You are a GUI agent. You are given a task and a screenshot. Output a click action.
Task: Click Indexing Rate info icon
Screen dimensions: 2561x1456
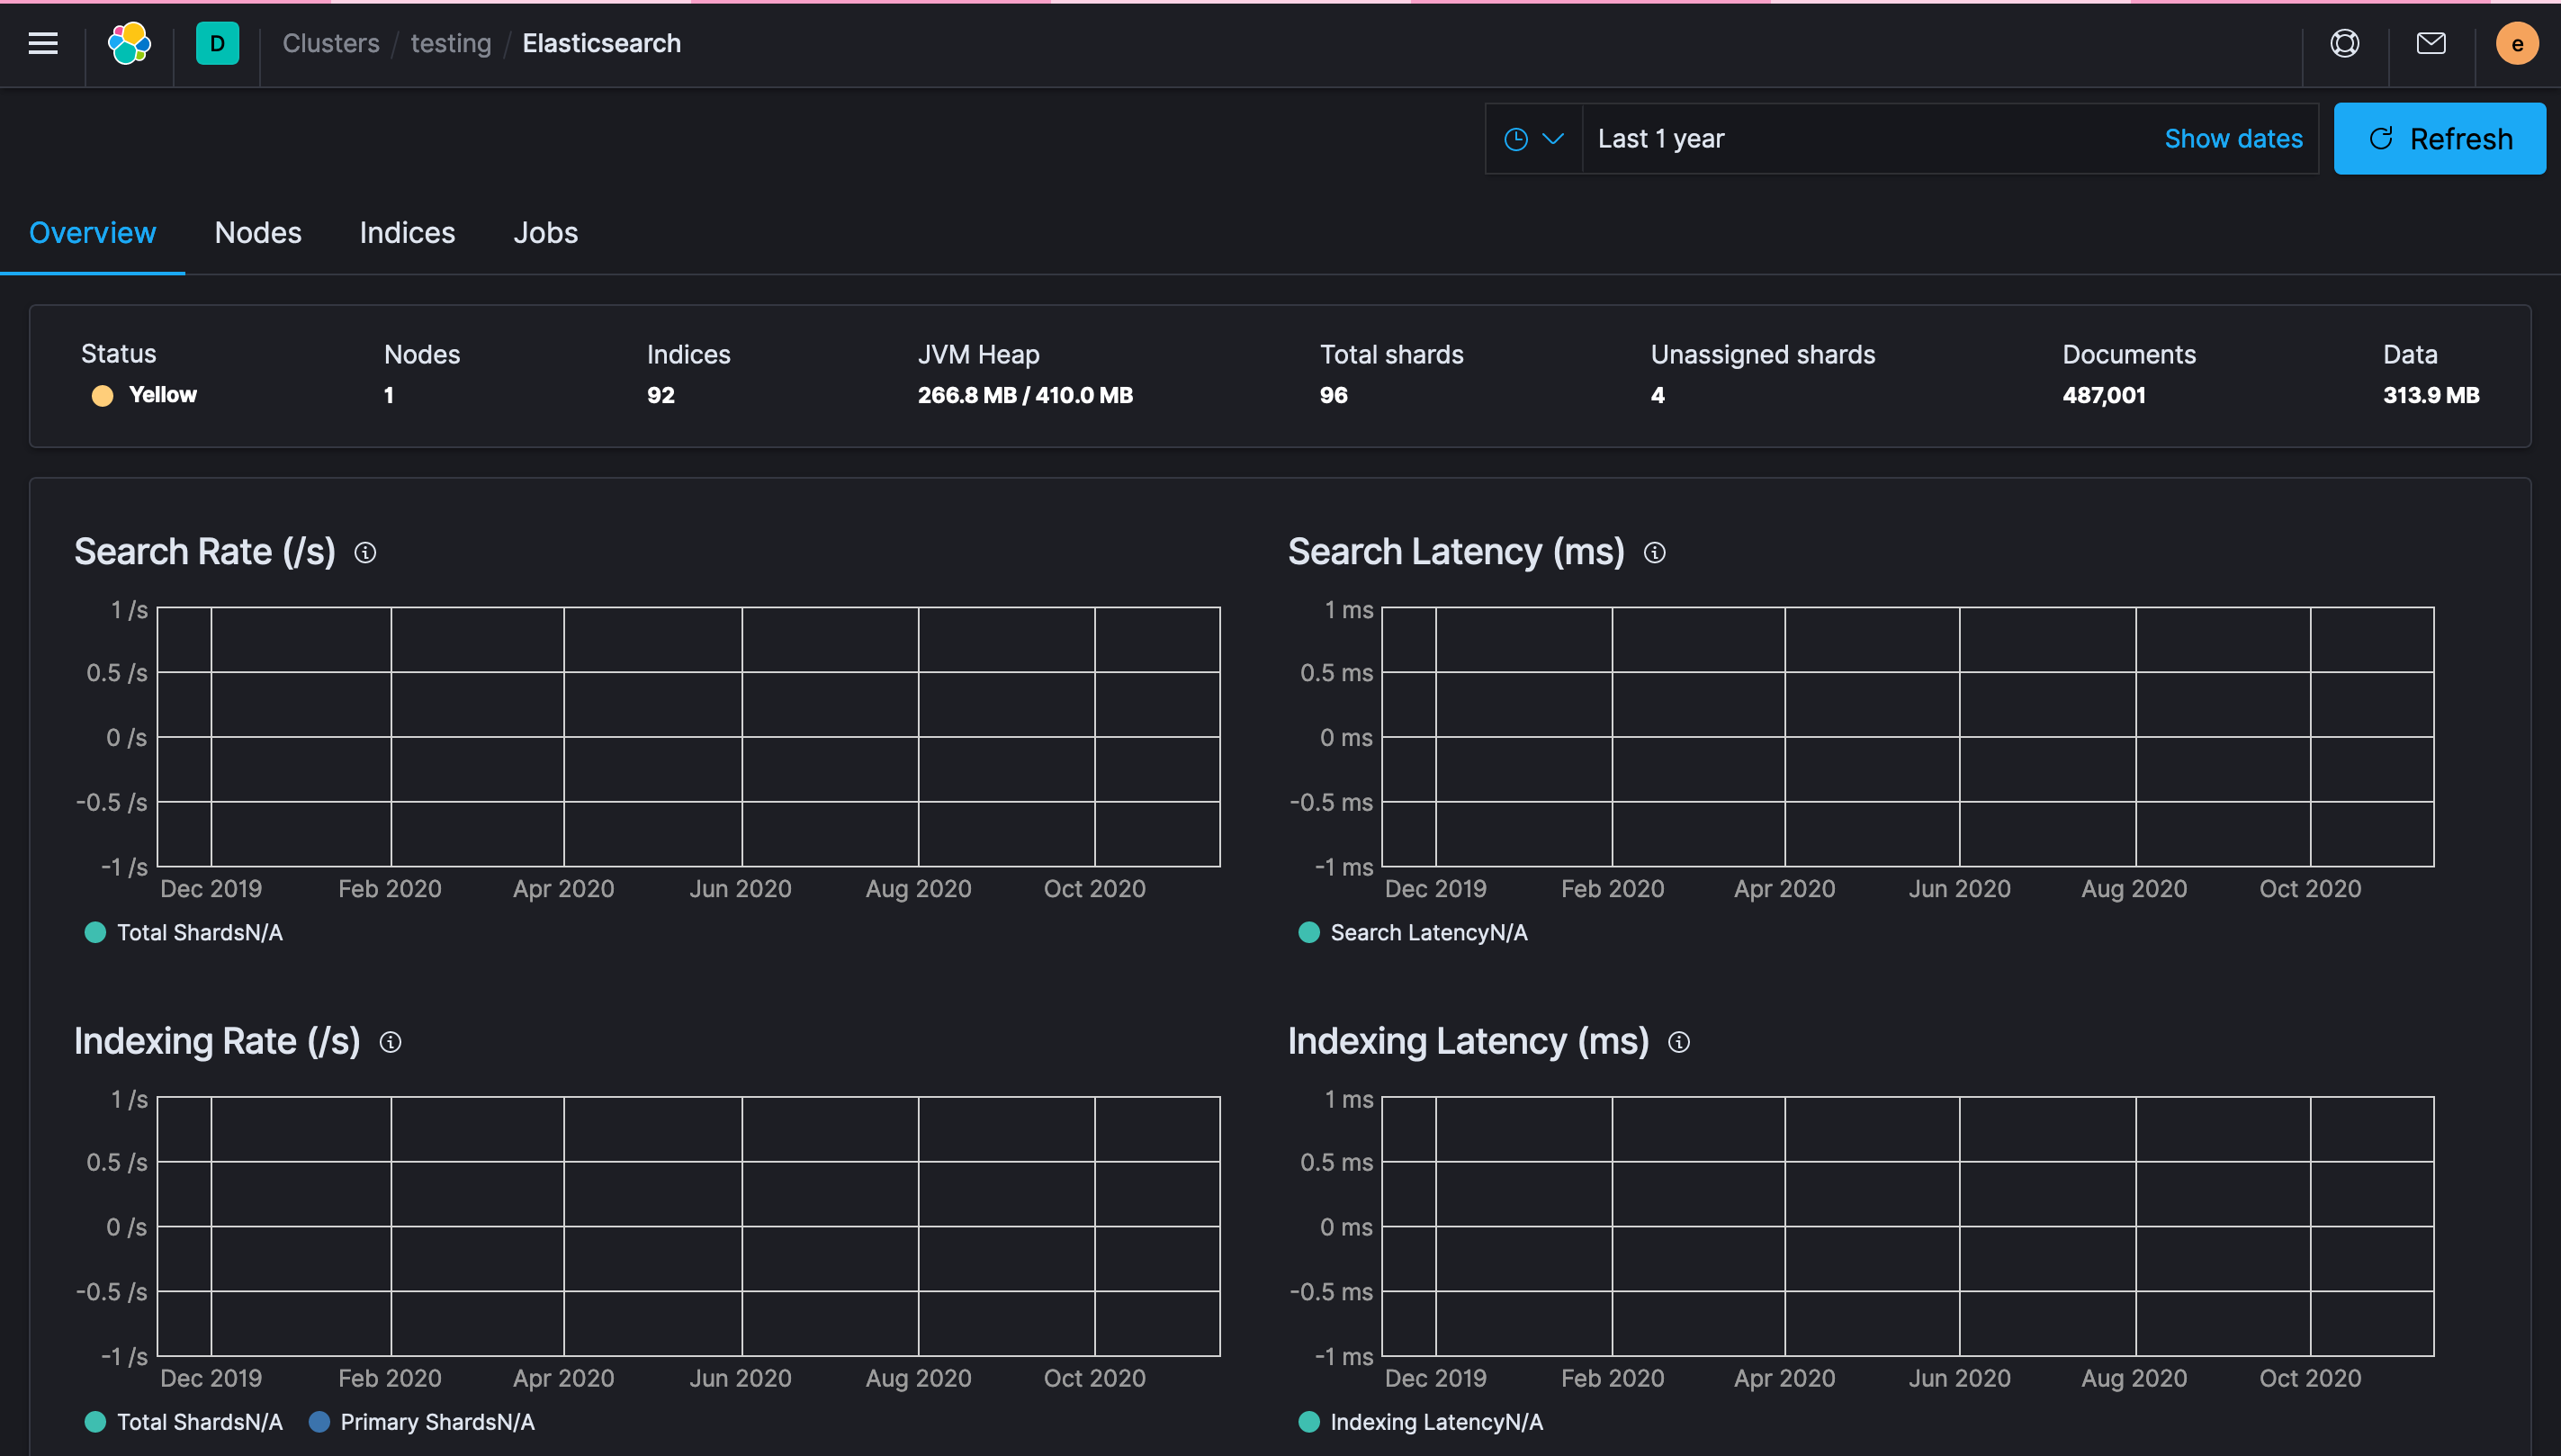(390, 1042)
